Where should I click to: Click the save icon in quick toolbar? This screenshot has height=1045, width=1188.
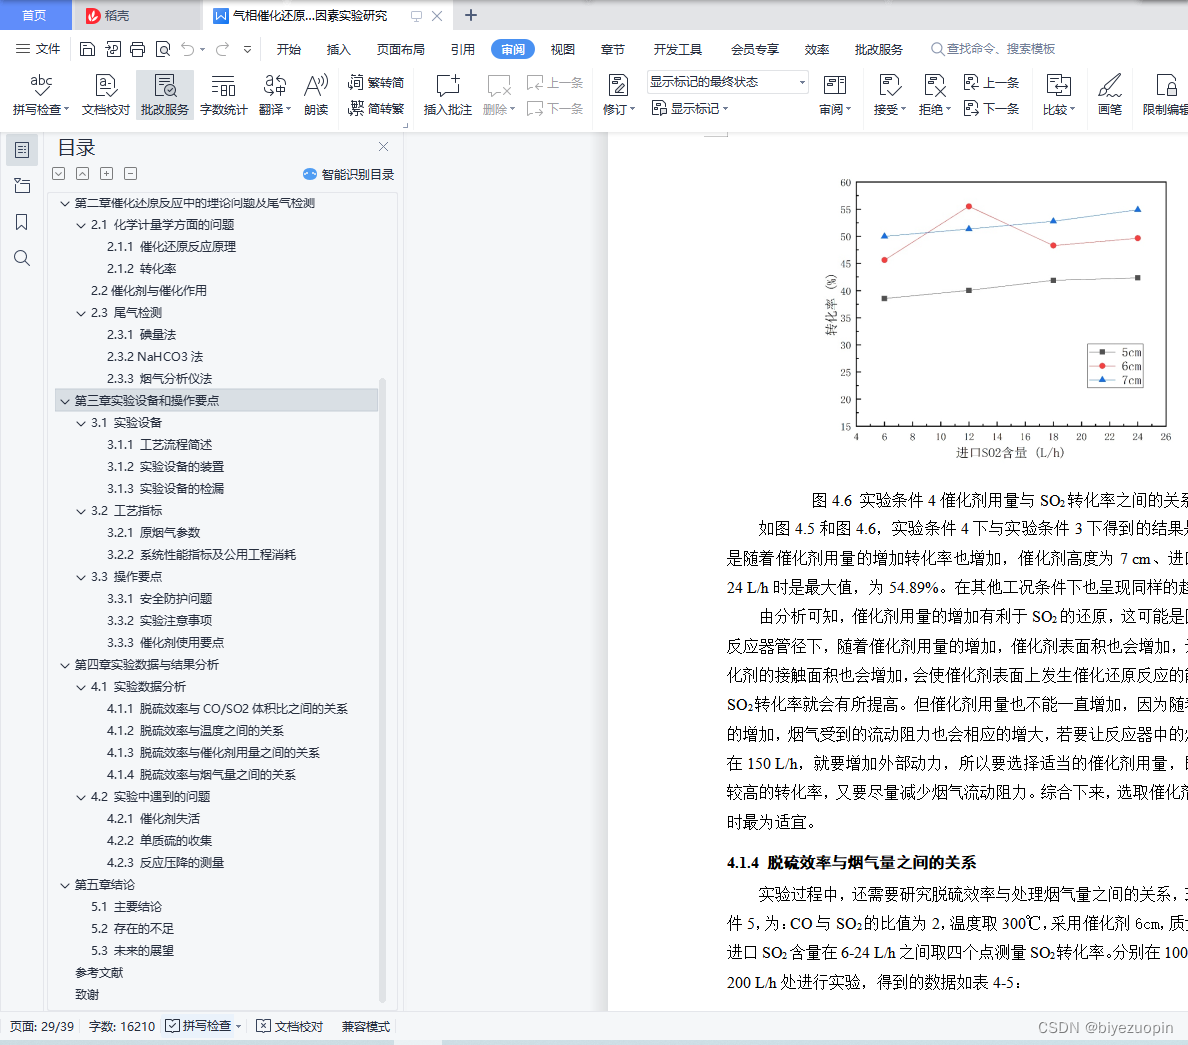[x=87, y=49]
